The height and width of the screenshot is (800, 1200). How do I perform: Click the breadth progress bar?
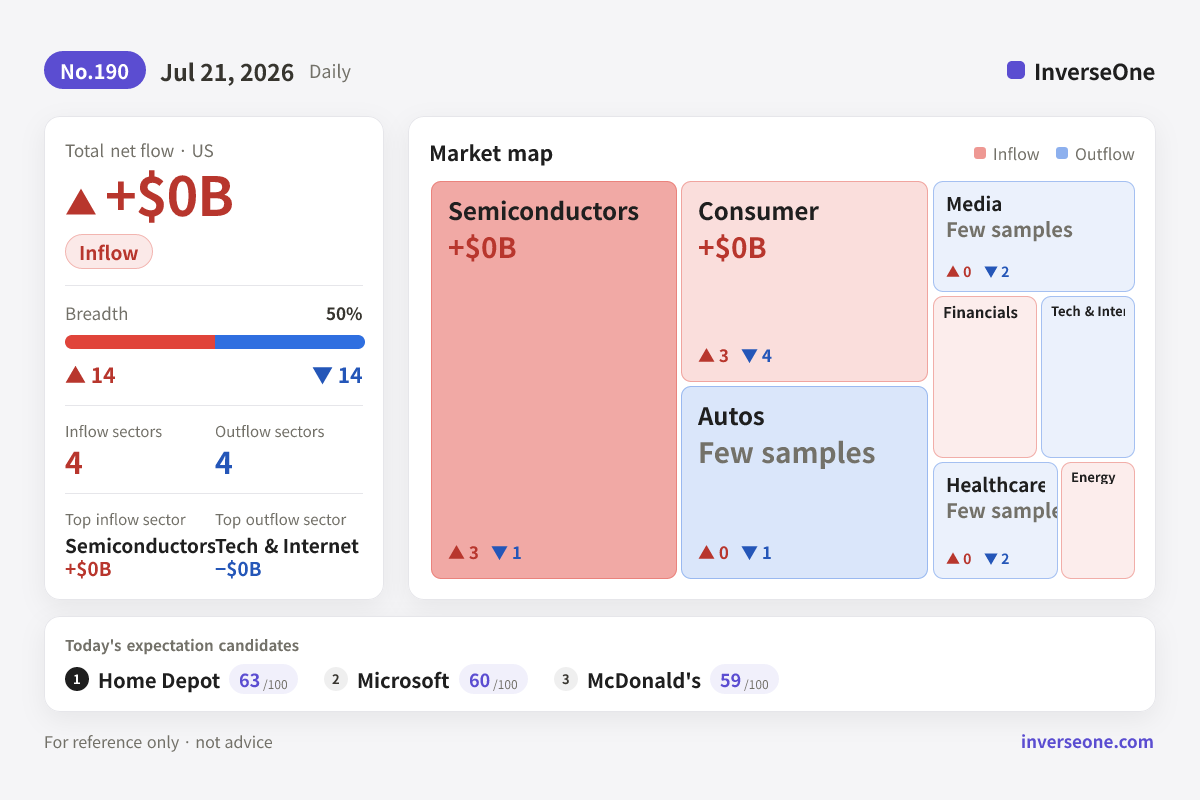click(x=215, y=342)
